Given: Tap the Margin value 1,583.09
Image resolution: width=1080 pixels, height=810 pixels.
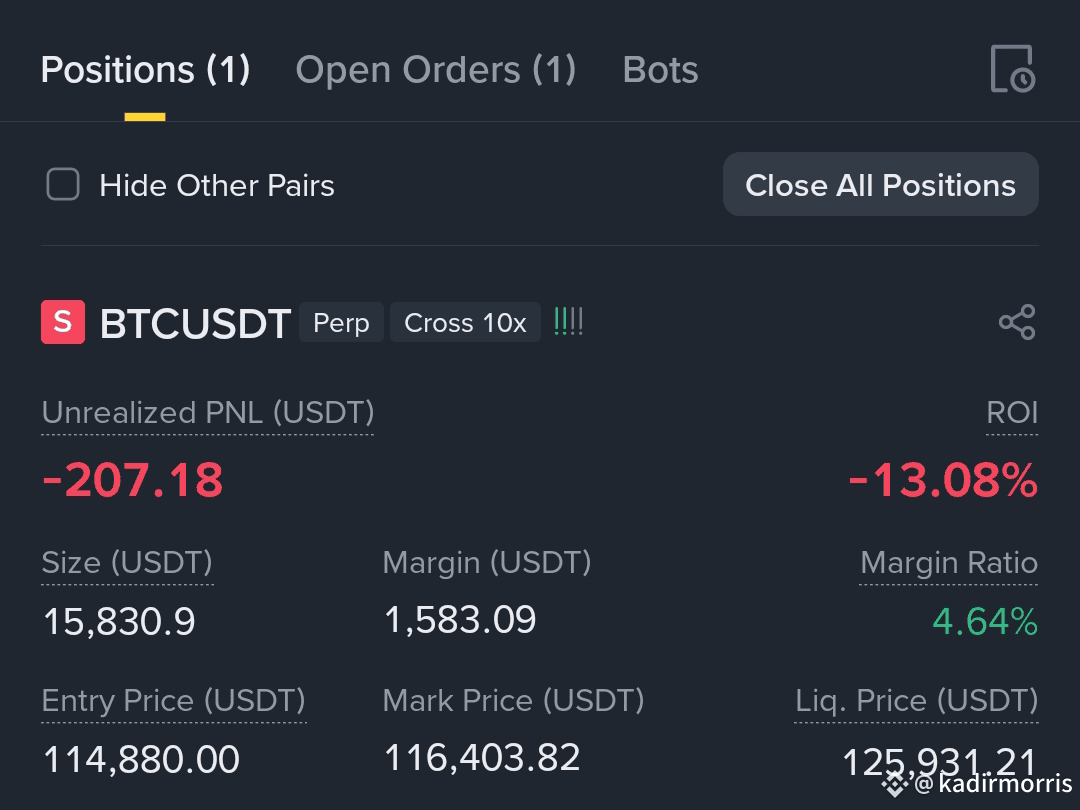Looking at the screenshot, I should (459, 620).
